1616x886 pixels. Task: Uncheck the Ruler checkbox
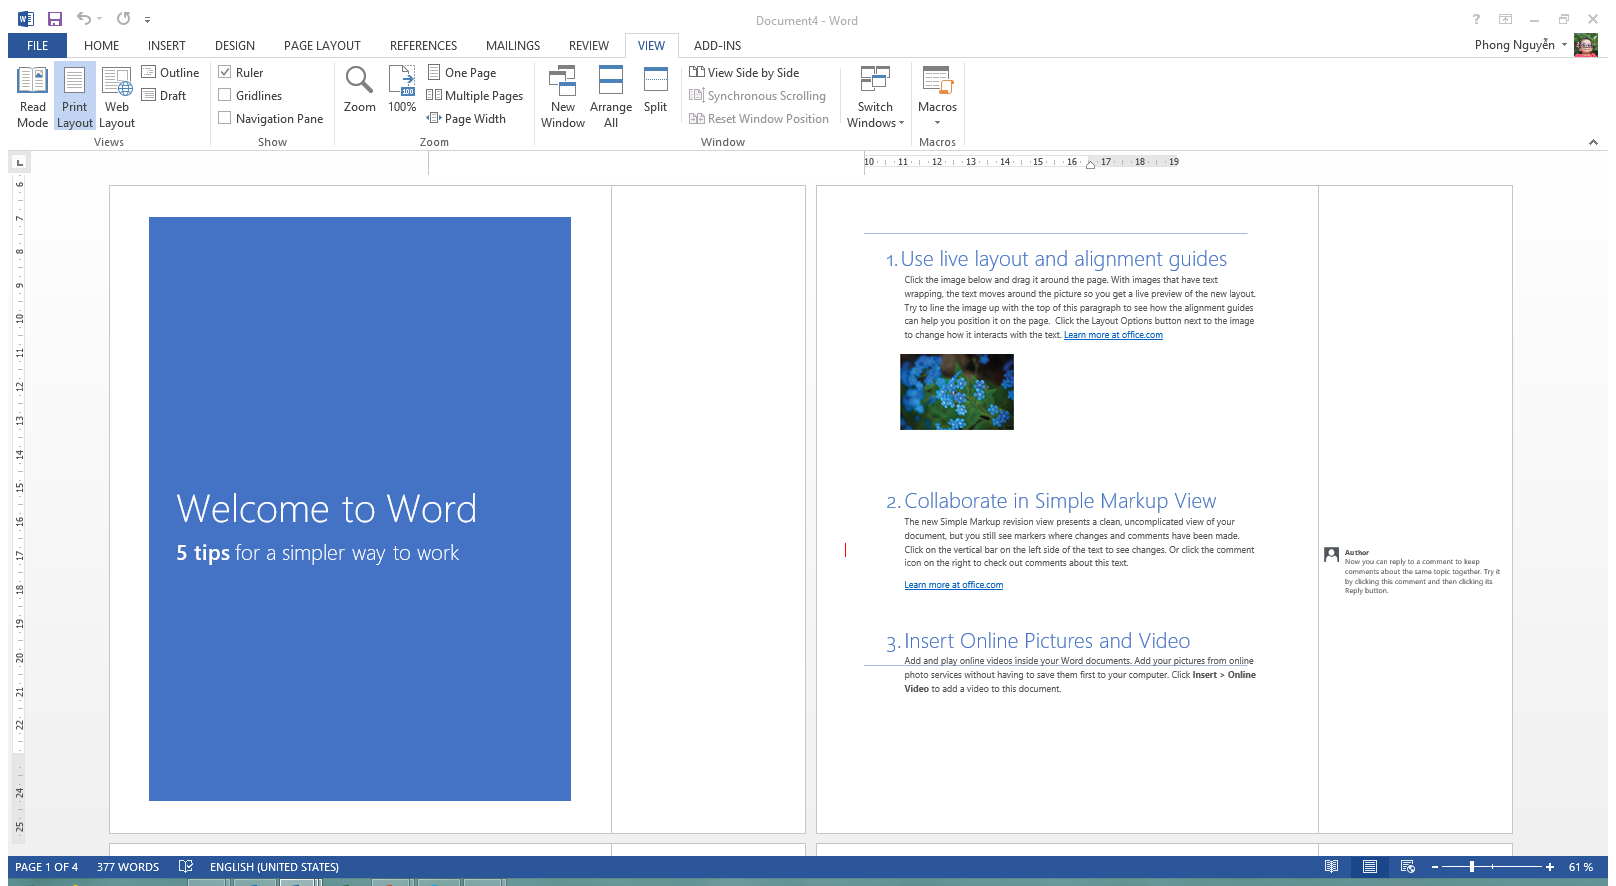225,72
